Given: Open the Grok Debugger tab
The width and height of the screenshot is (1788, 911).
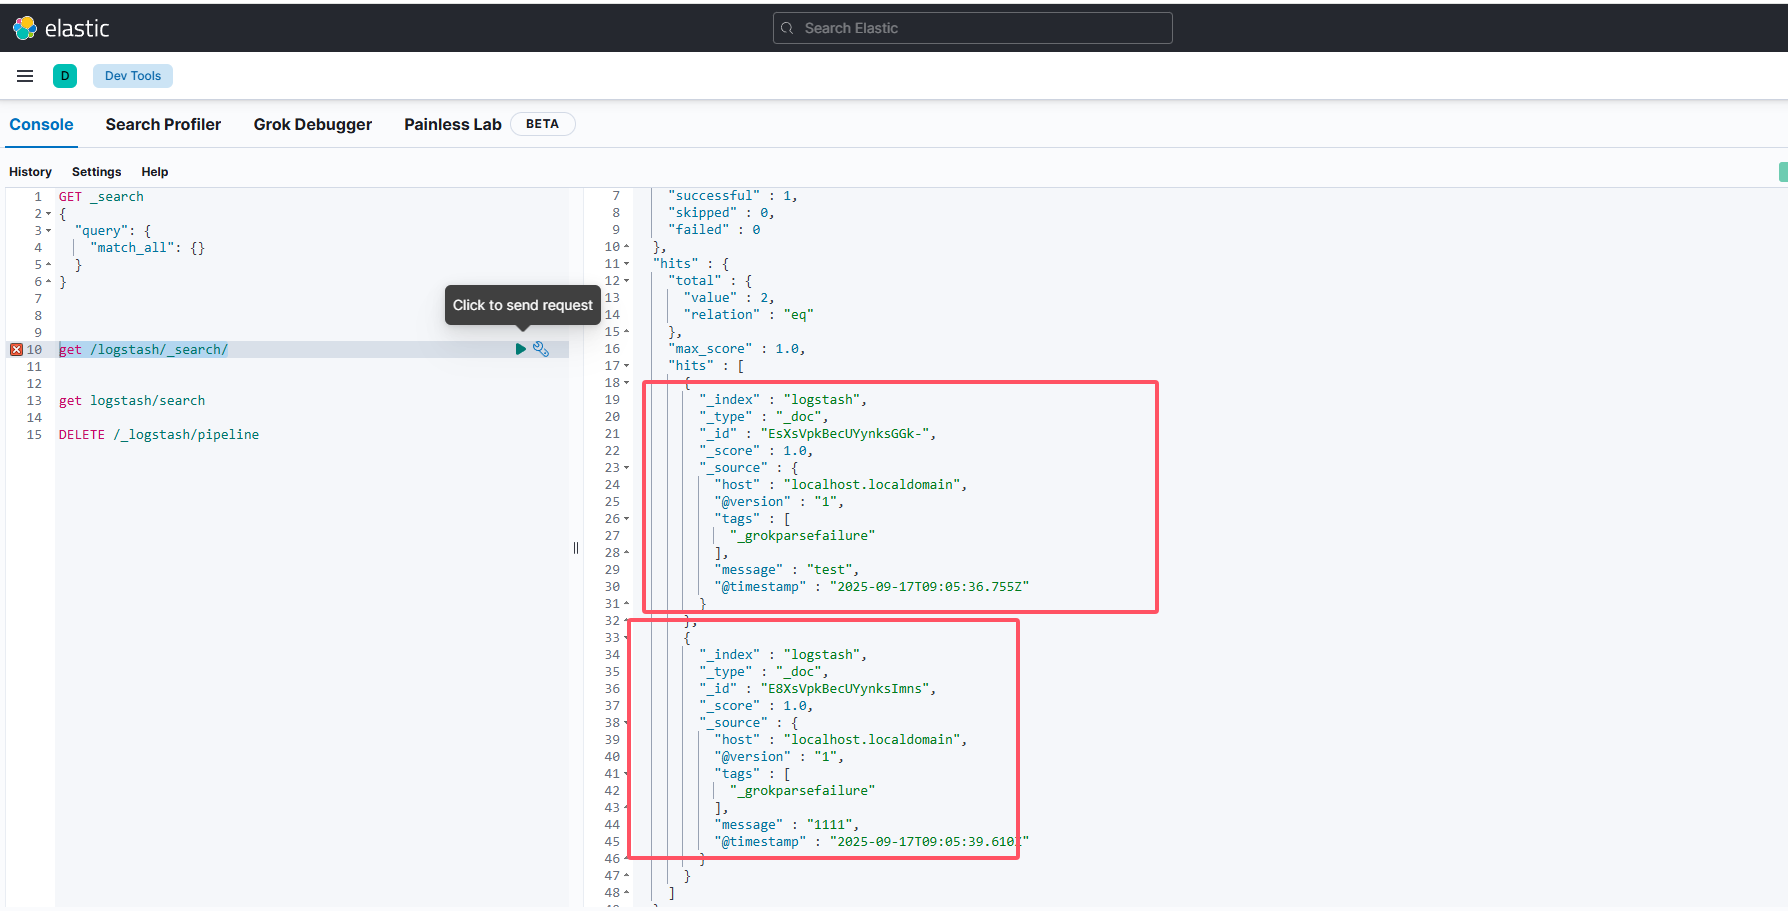Looking at the screenshot, I should [313, 124].
